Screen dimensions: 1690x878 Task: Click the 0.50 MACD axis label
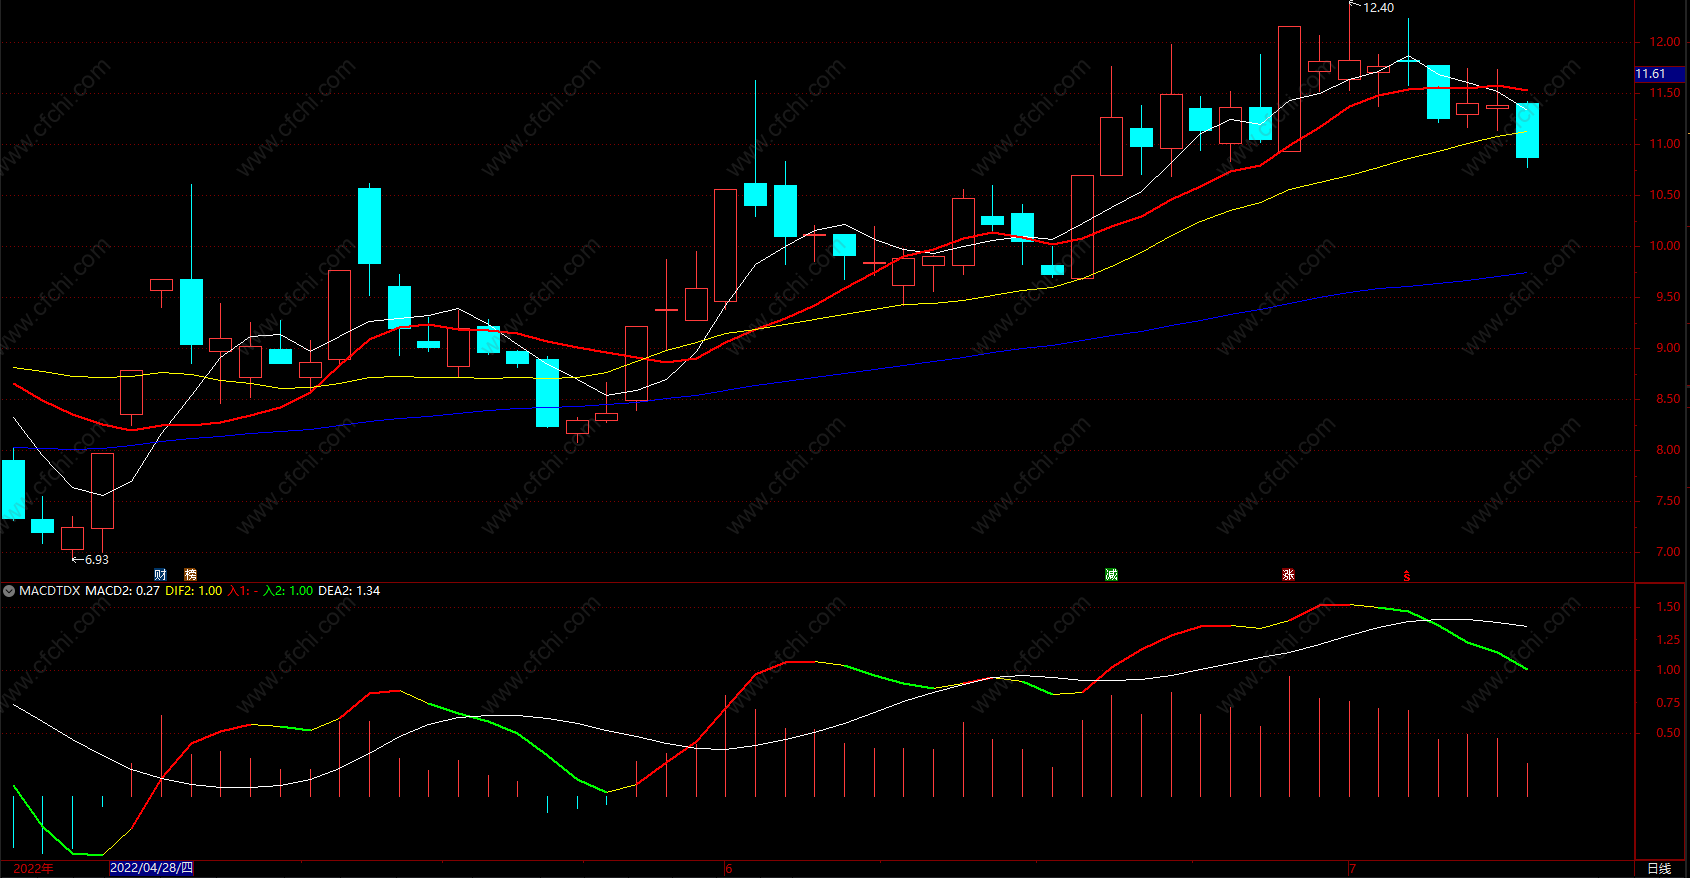[1668, 733]
